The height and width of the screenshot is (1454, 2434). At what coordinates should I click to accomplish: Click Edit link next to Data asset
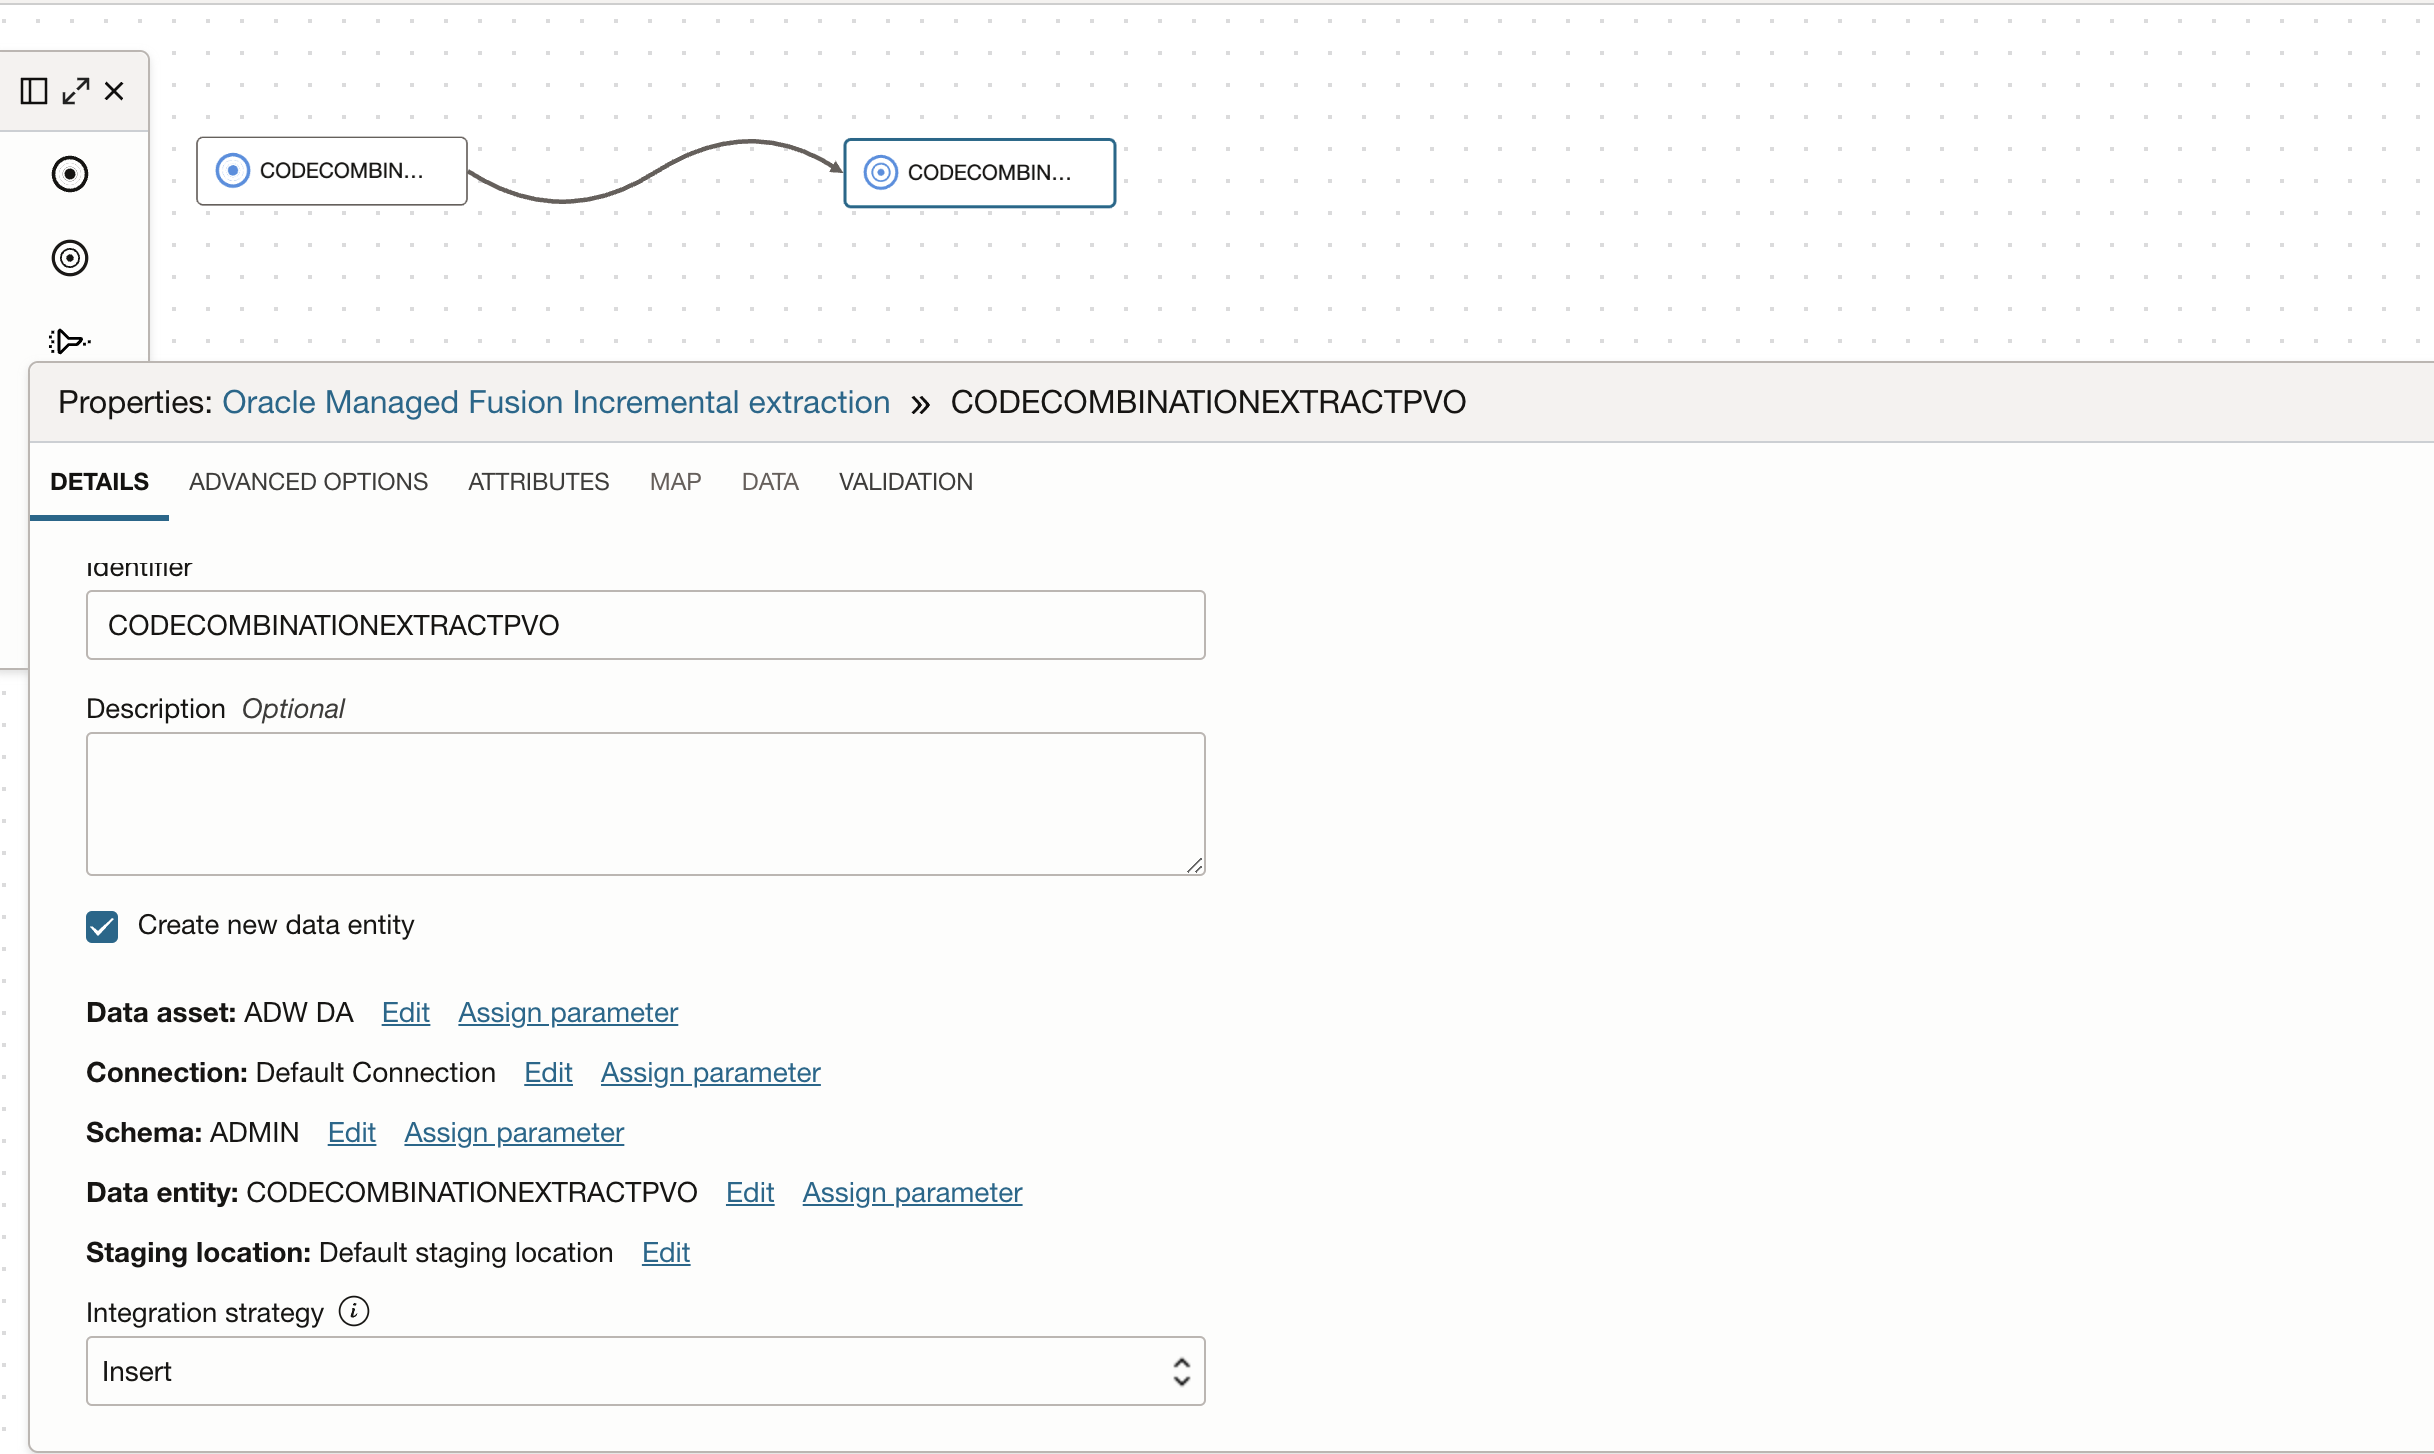405,1012
